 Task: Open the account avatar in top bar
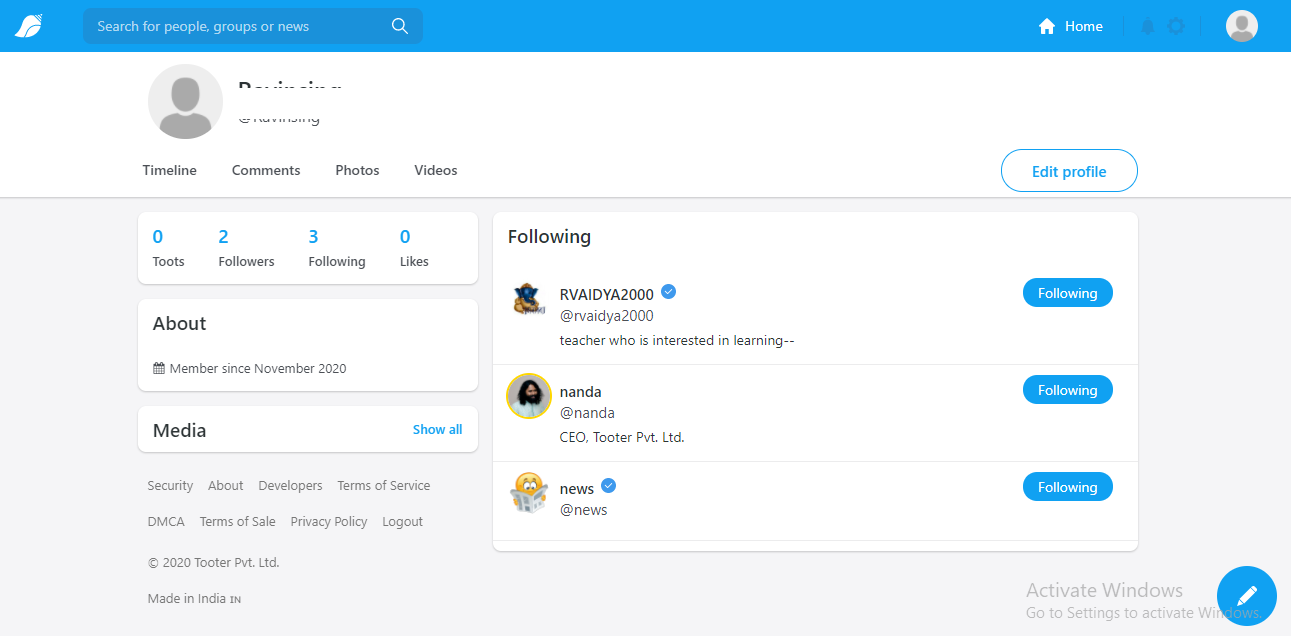[x=1241, y=26]
